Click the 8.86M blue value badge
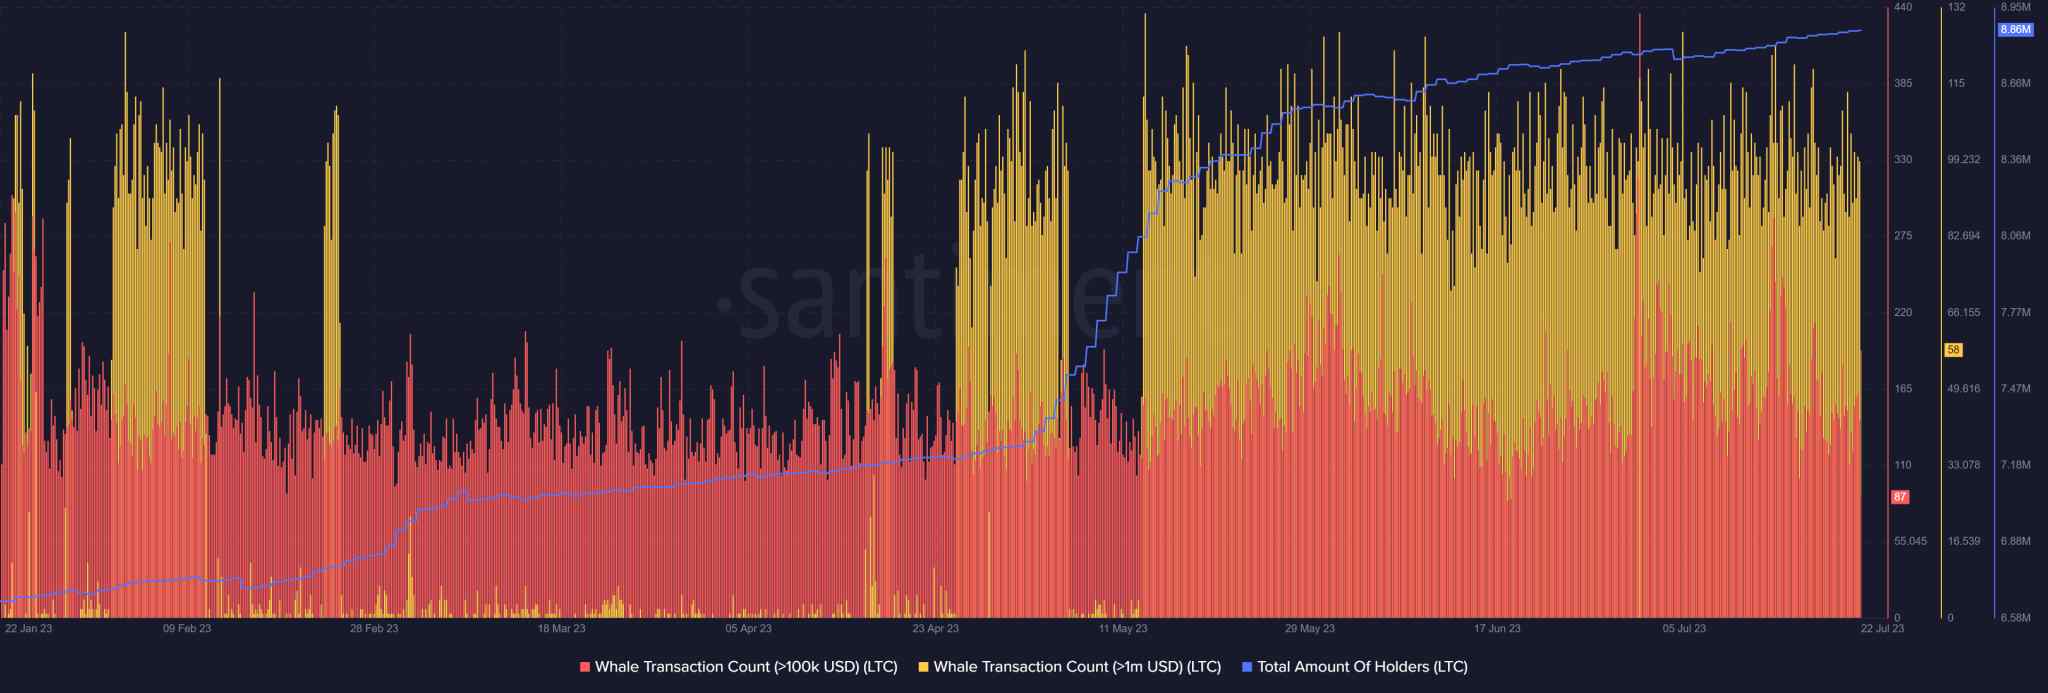 (x=2015, y=30)
